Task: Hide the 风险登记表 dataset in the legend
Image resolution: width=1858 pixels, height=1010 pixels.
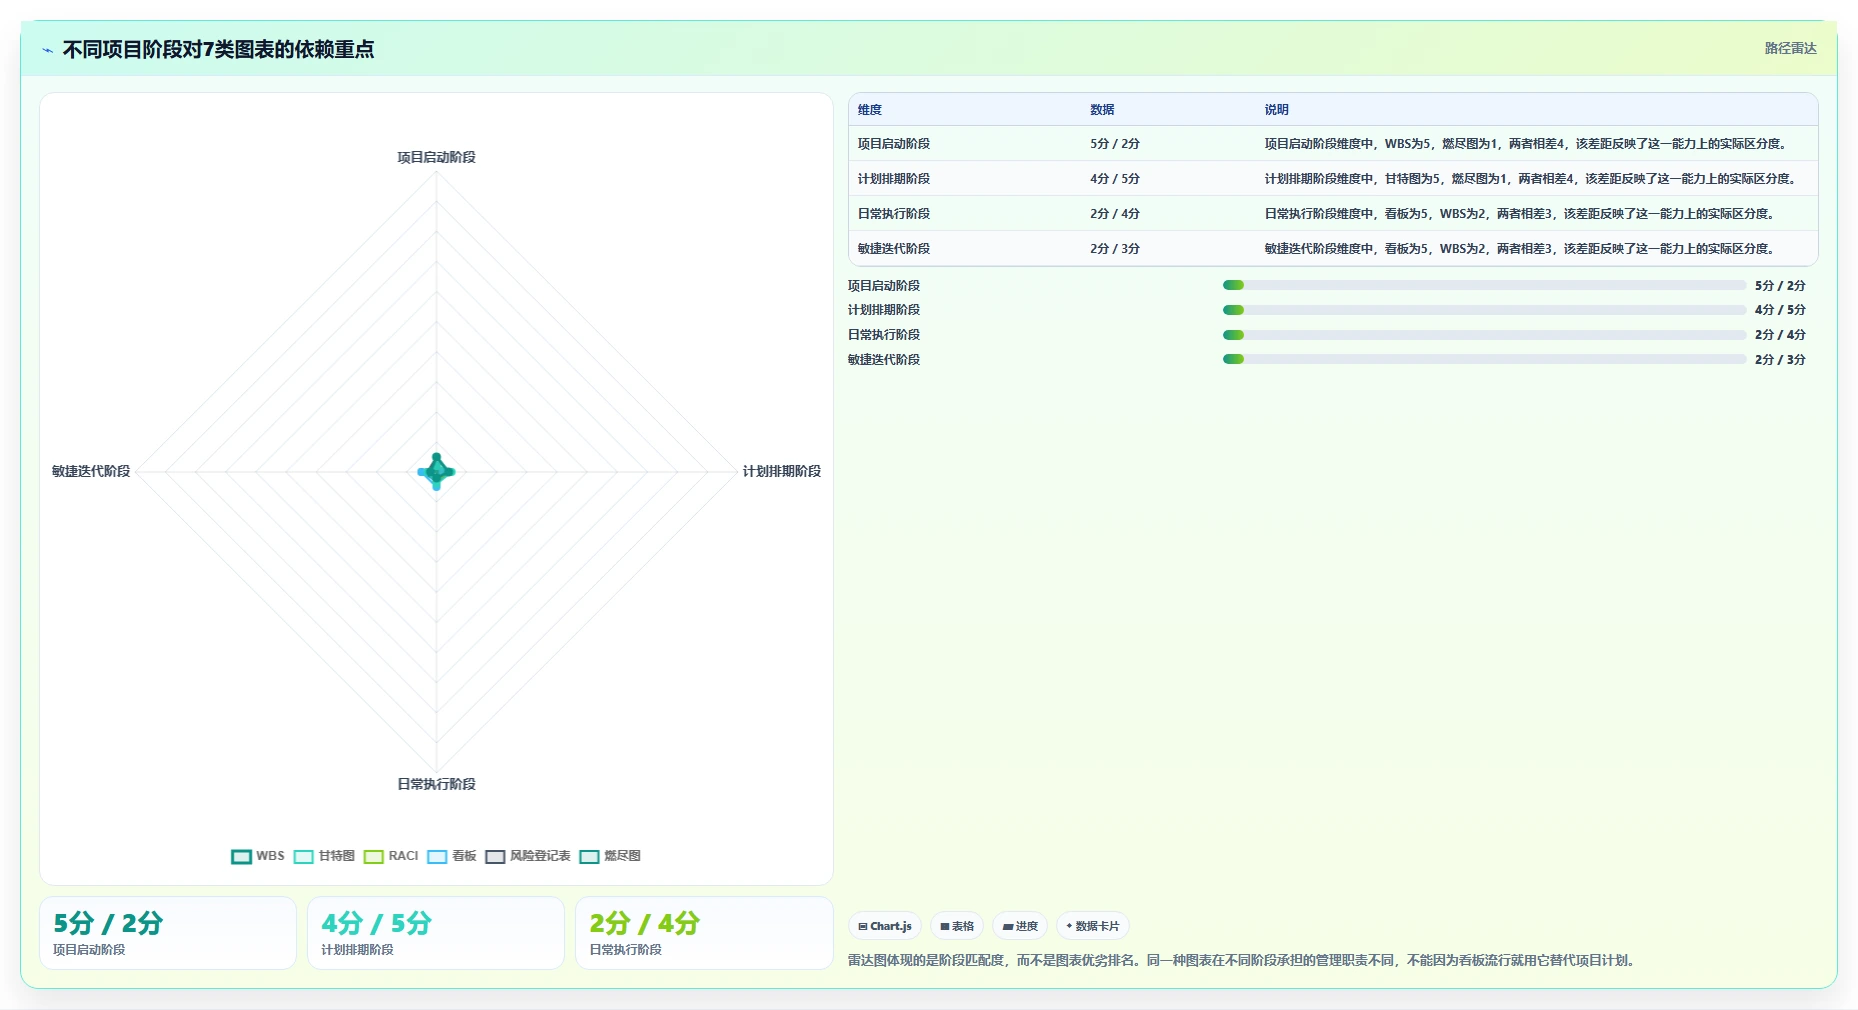Action: [528, 856]
